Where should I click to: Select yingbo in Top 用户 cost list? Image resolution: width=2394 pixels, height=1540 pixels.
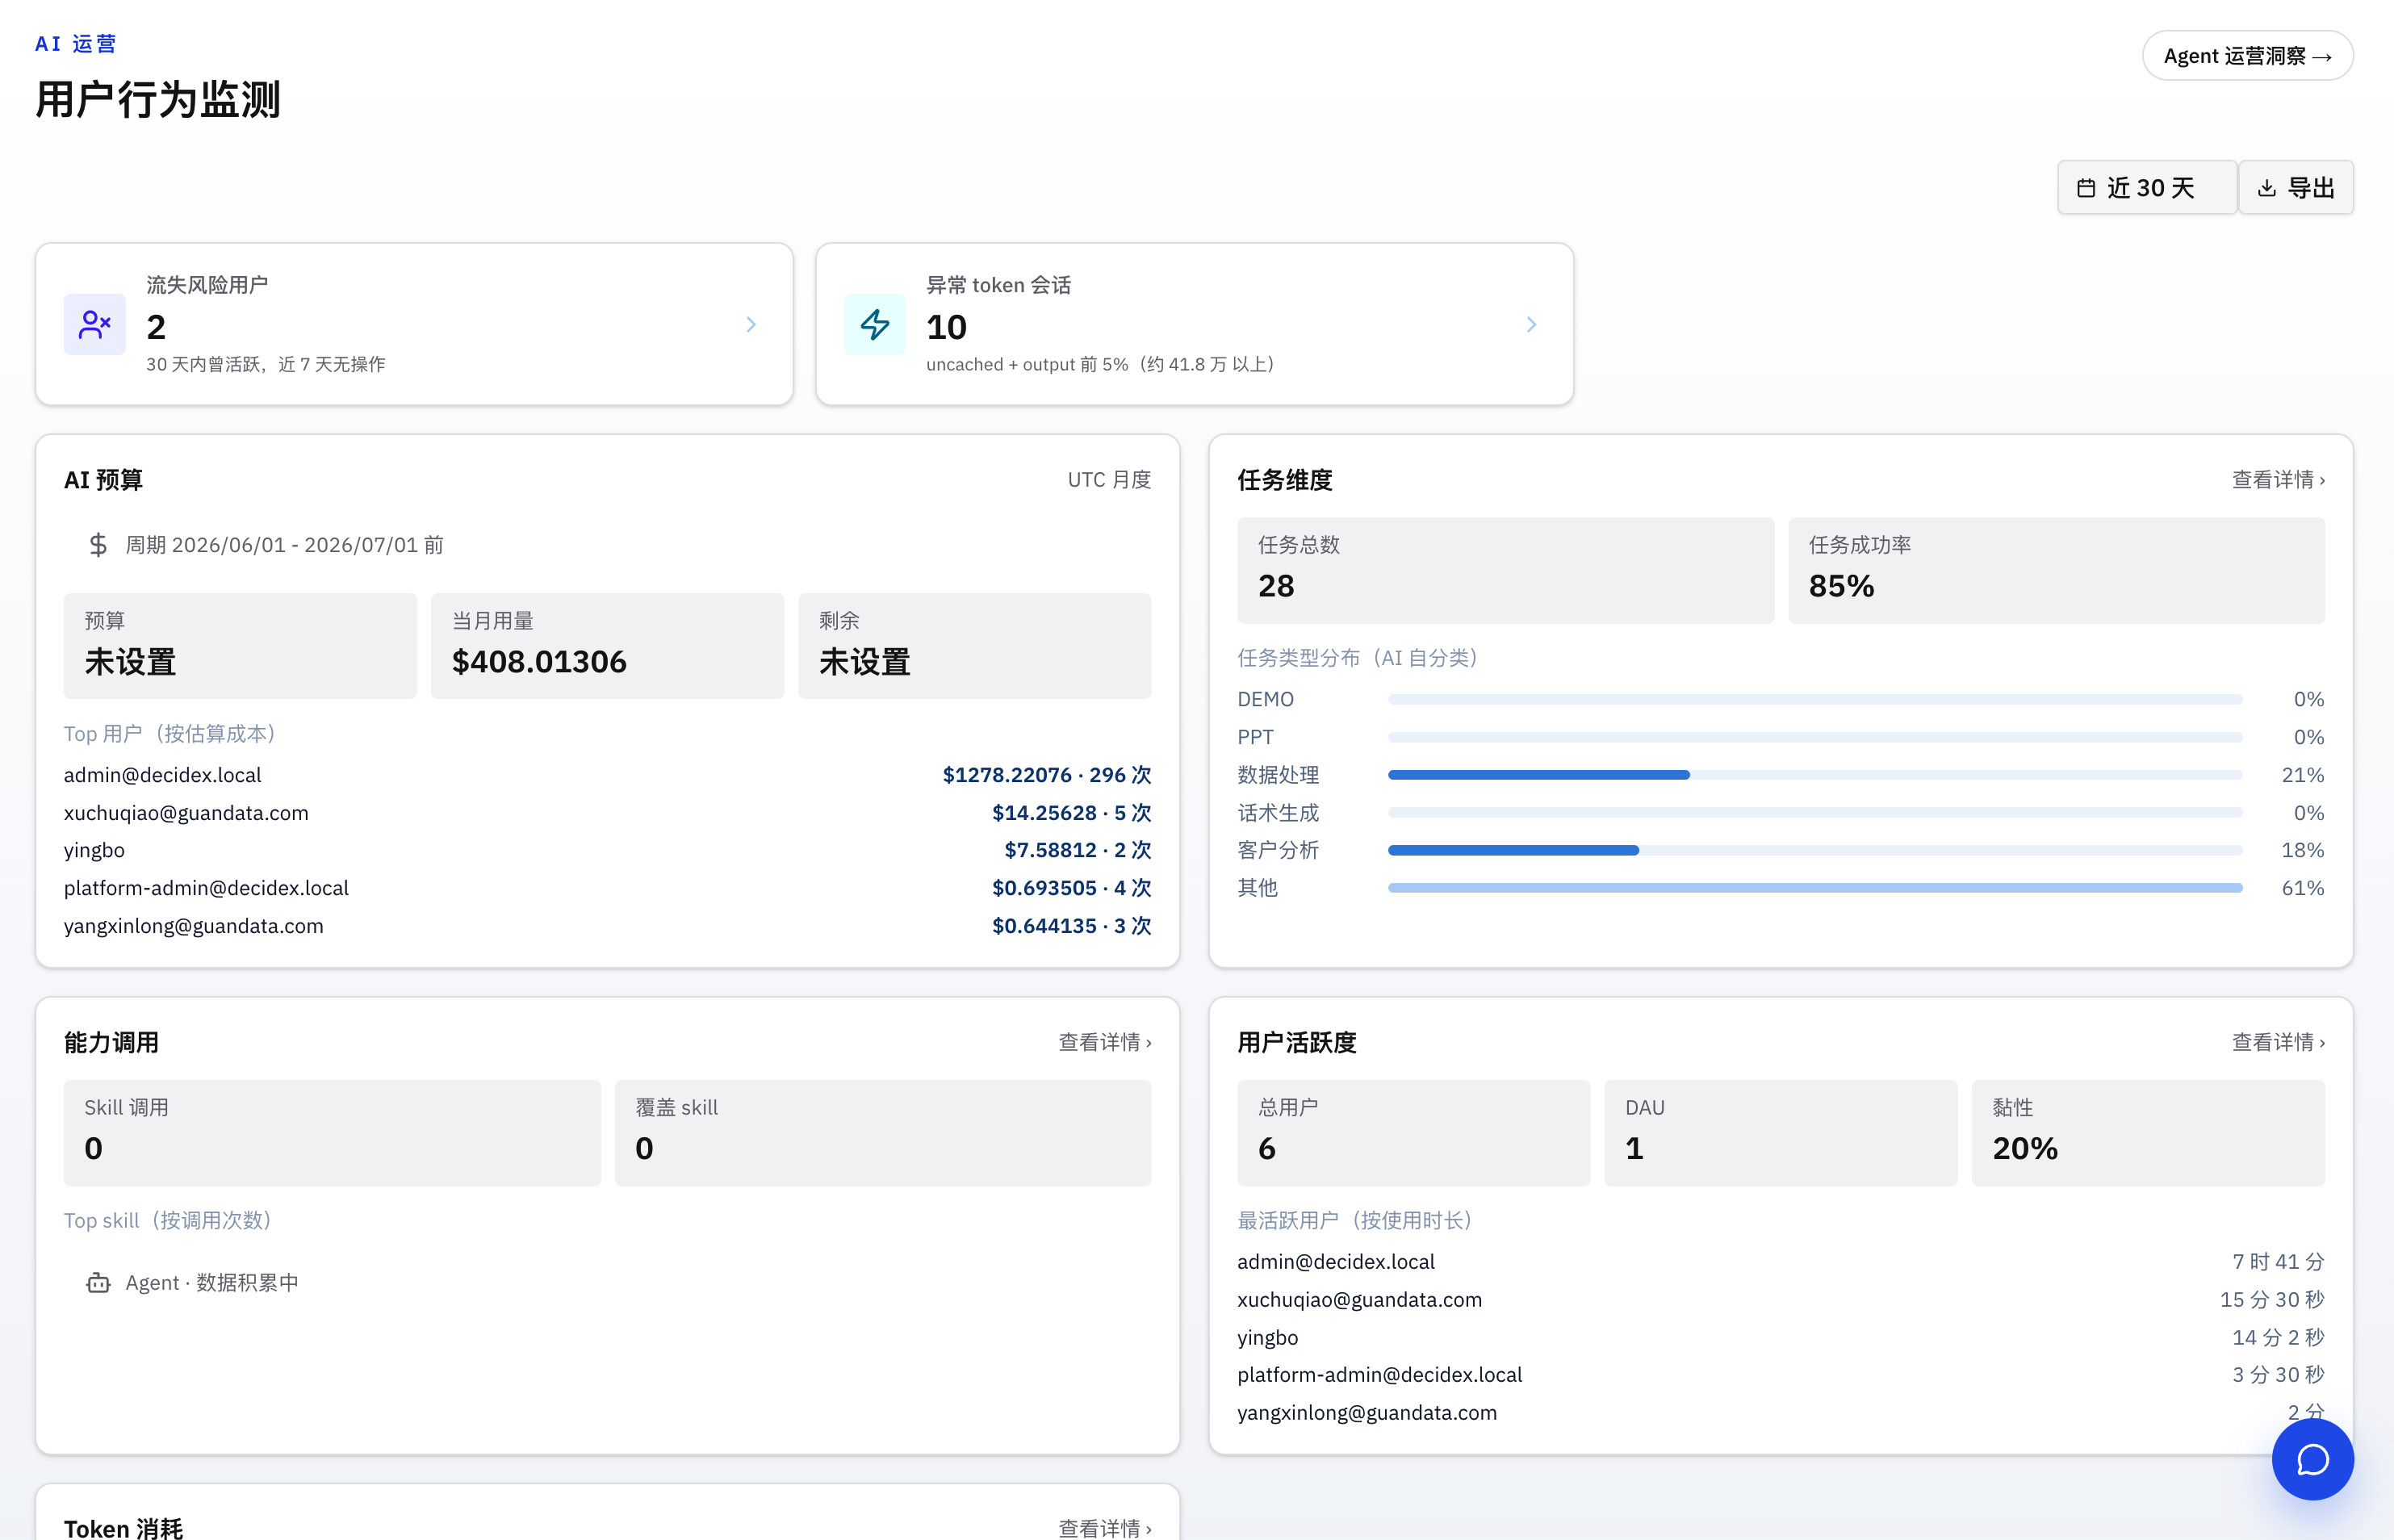coord(94,850)
